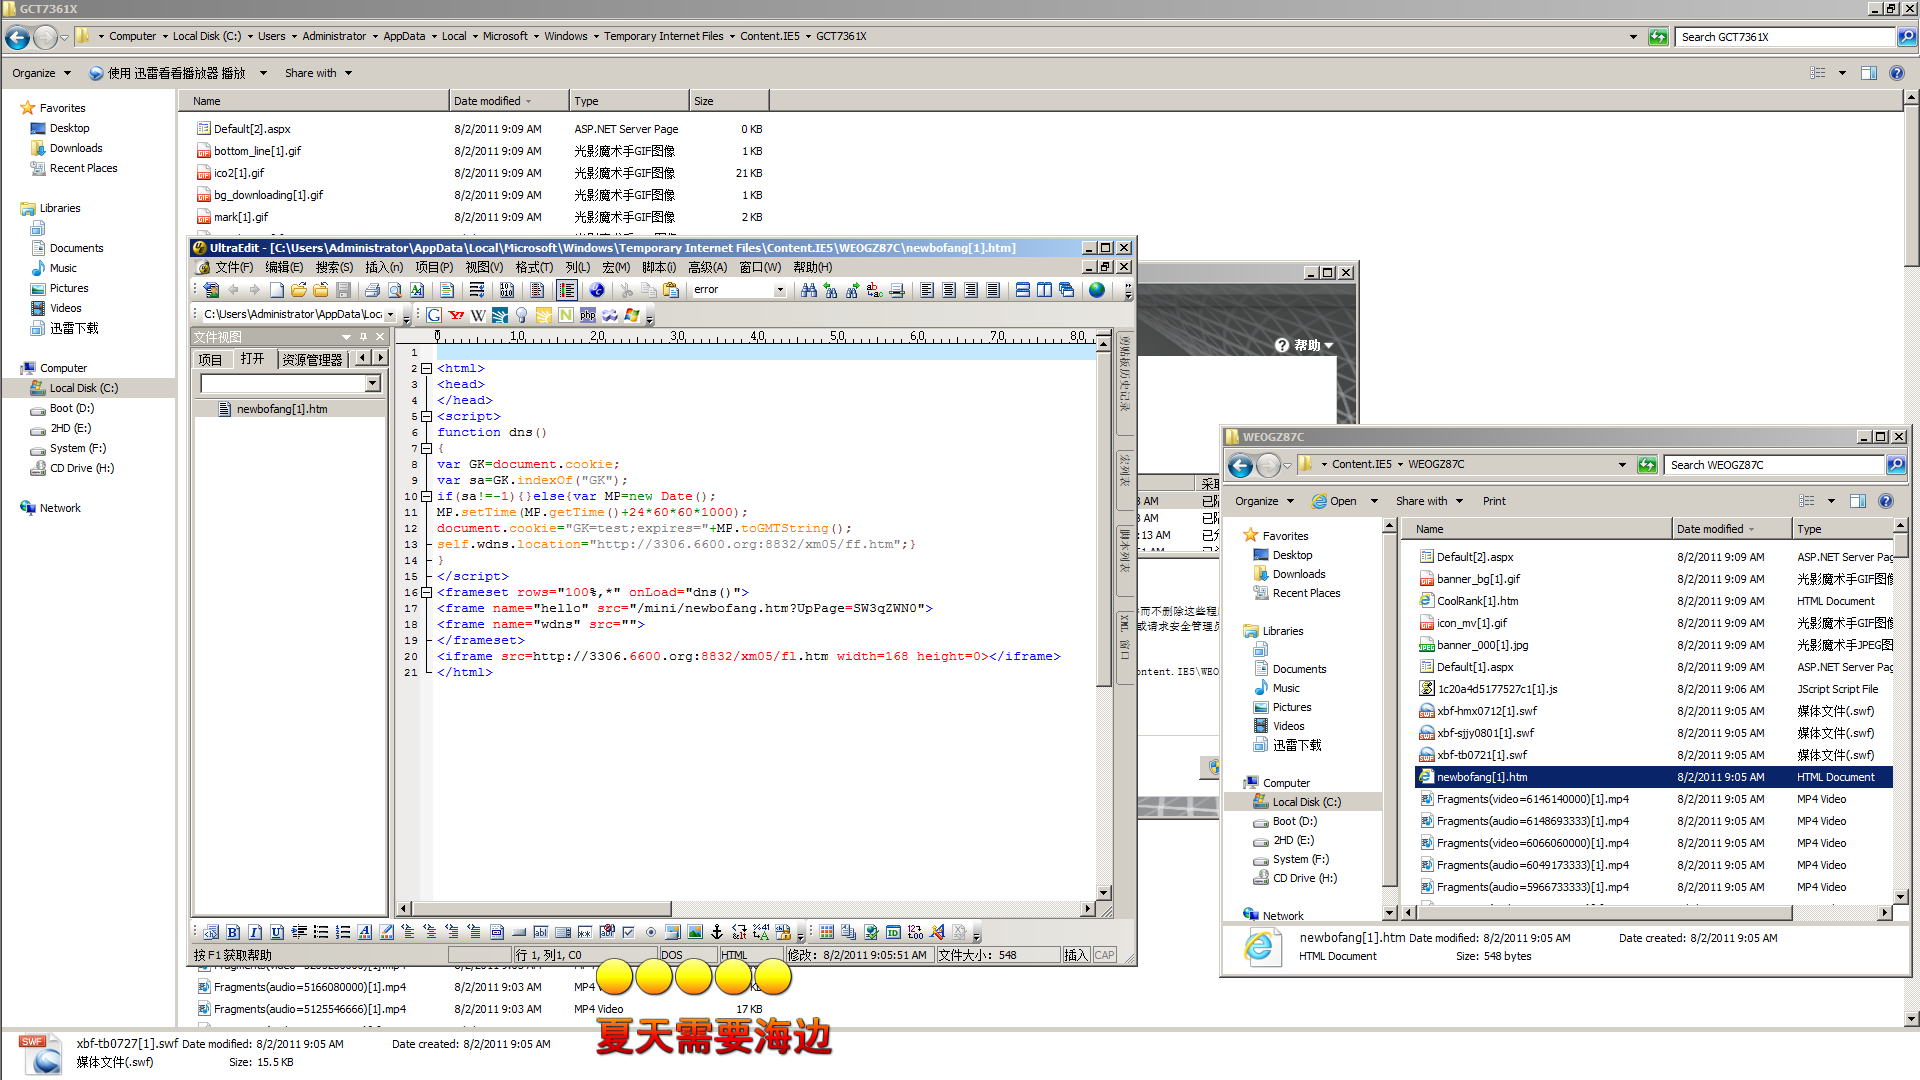This screenshot has height=1080, width=1920.
Task: Click the Yahoo search icon in UltraEdit
Action: point(456,315)
